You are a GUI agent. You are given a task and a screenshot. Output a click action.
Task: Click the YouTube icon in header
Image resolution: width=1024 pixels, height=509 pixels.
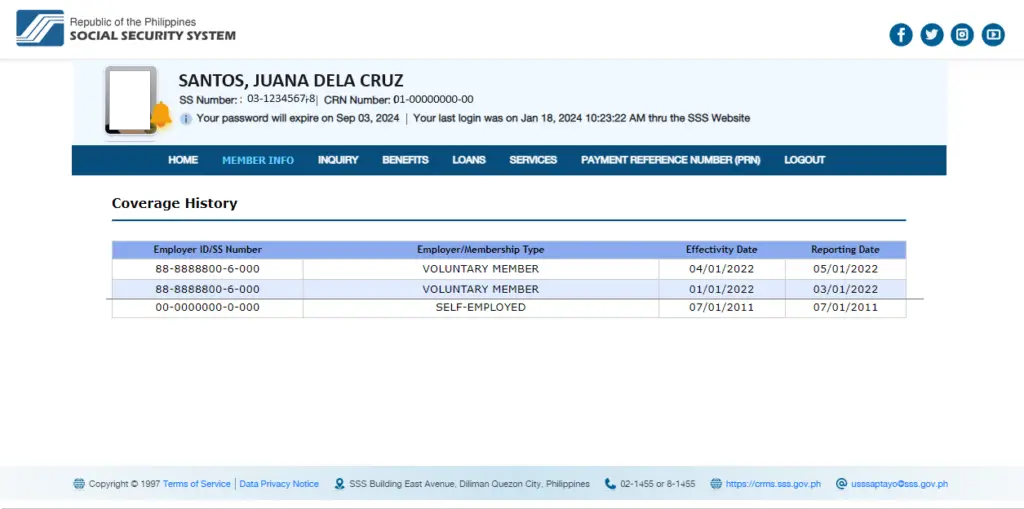pos(993,35)
